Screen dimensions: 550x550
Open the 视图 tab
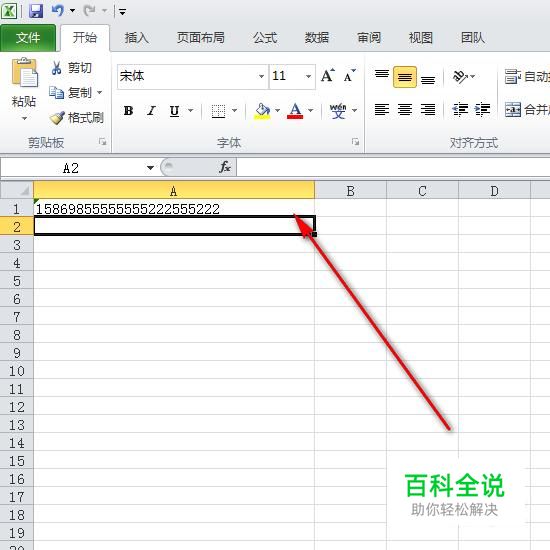[x=421, y=38]
